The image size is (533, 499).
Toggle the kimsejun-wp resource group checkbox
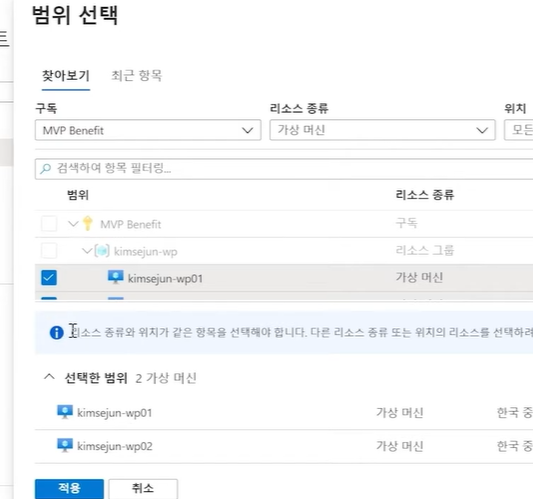pos(49,251)
